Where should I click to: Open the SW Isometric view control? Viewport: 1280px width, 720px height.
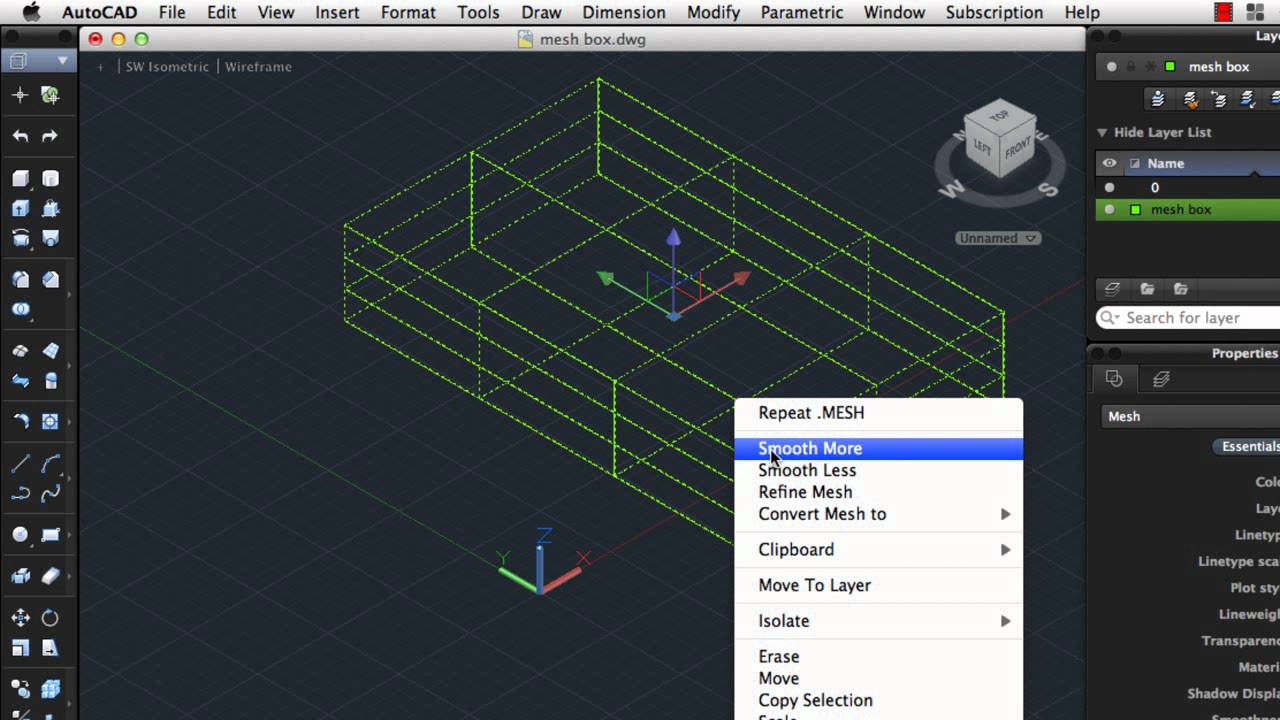coord(167,67)
